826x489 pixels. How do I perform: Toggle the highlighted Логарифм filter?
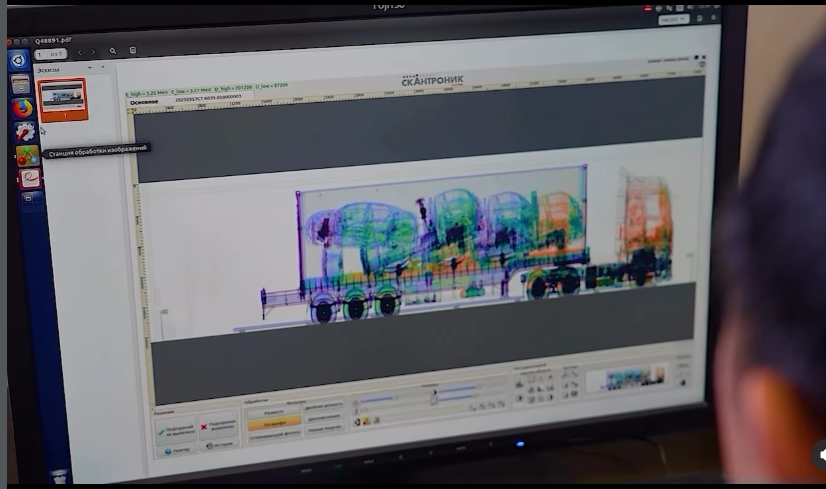(274, 423)
